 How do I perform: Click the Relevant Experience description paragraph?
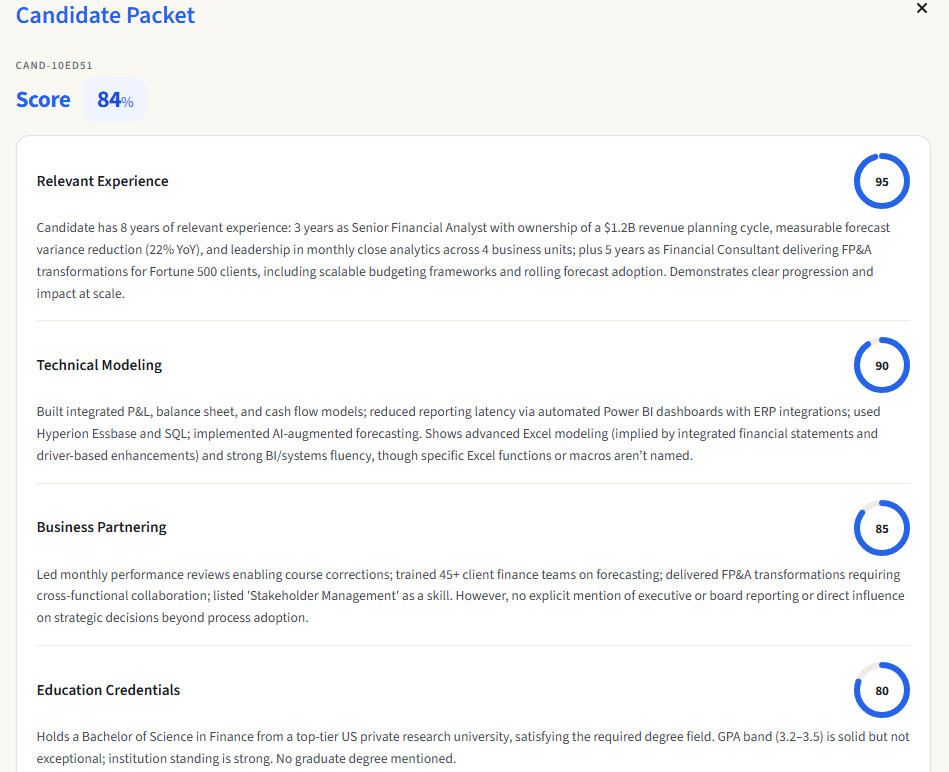click(463, 261)
